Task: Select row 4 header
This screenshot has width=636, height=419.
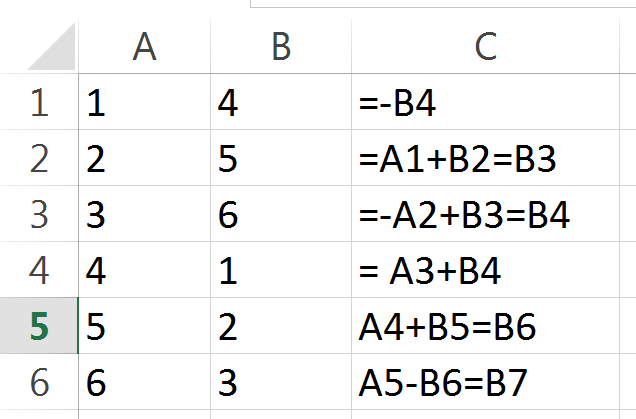Action: click(39, 271)
